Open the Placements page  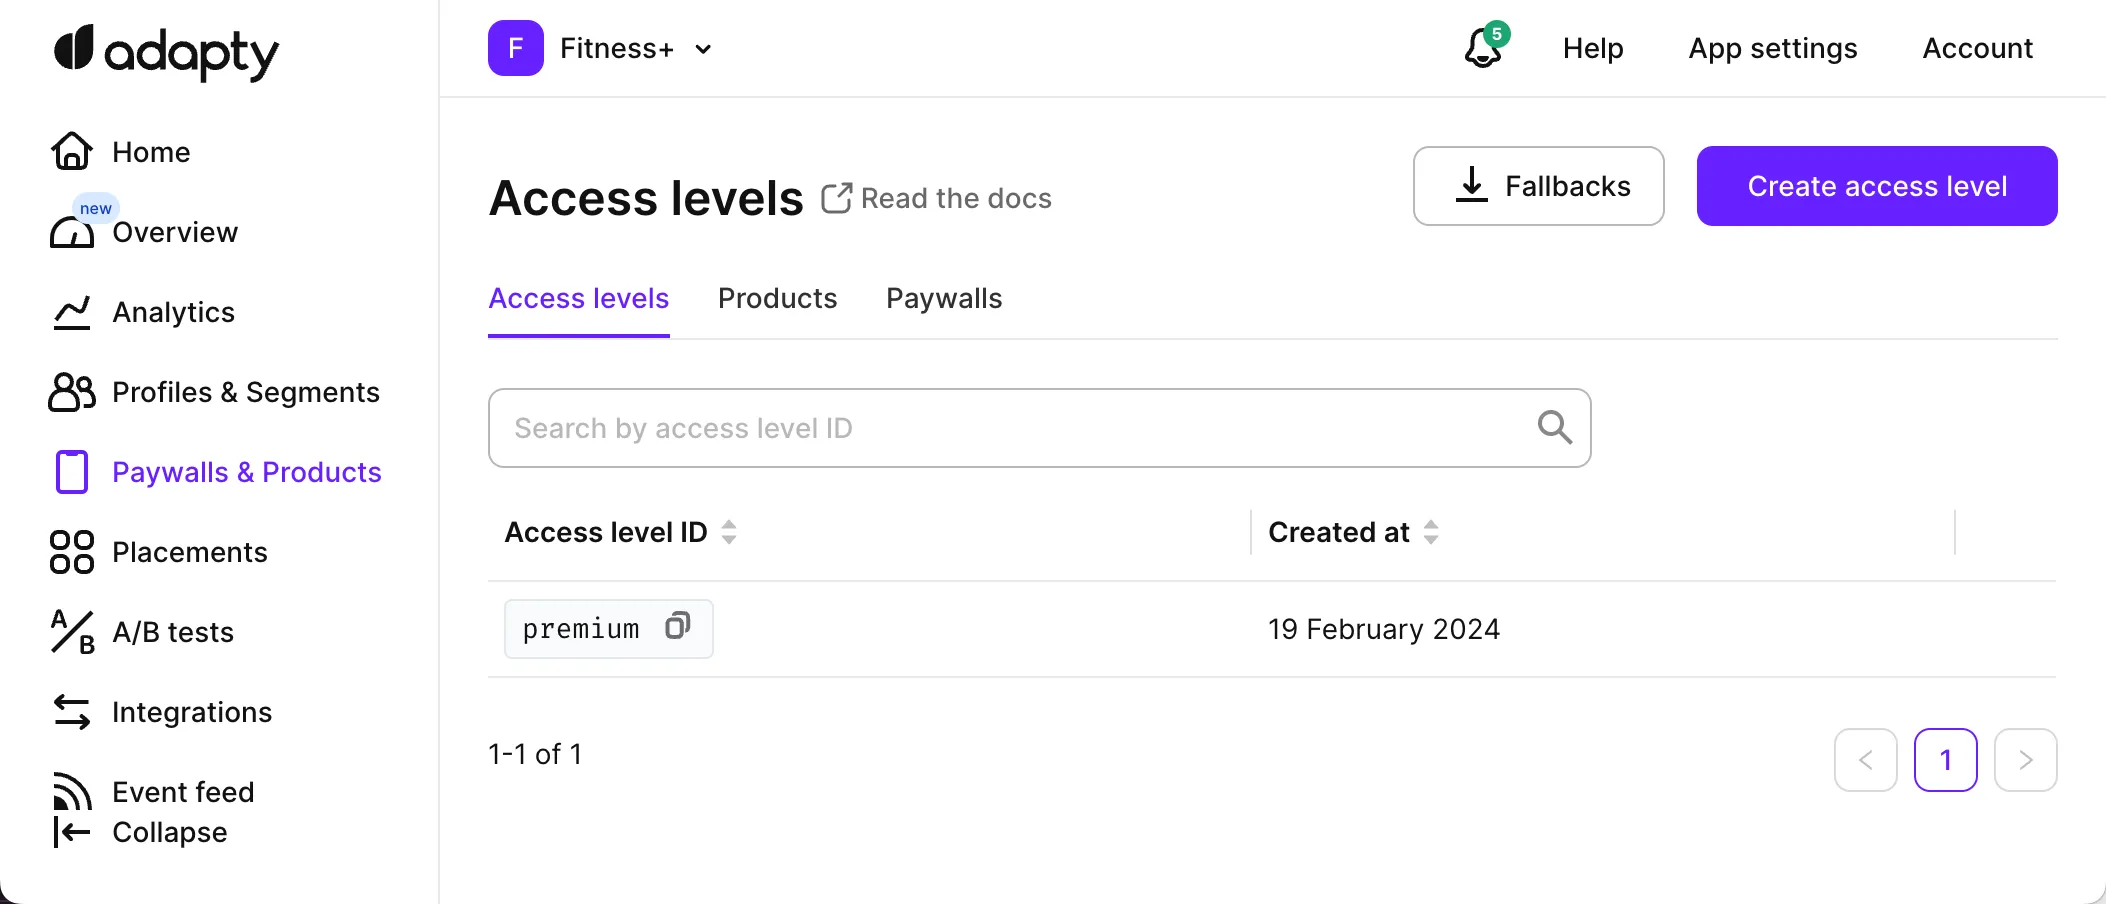click(189, 552)
